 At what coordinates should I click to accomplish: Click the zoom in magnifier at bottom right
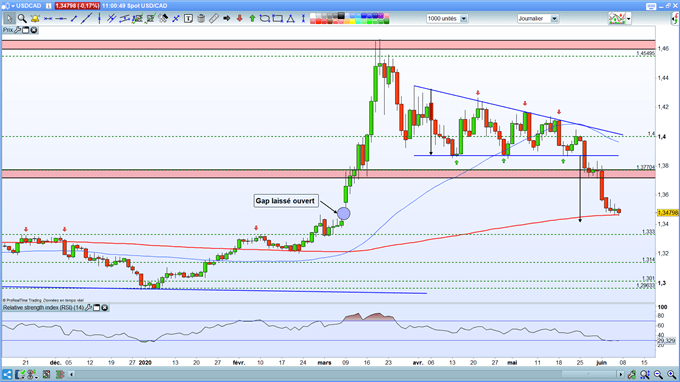click(x=672, y=374)
